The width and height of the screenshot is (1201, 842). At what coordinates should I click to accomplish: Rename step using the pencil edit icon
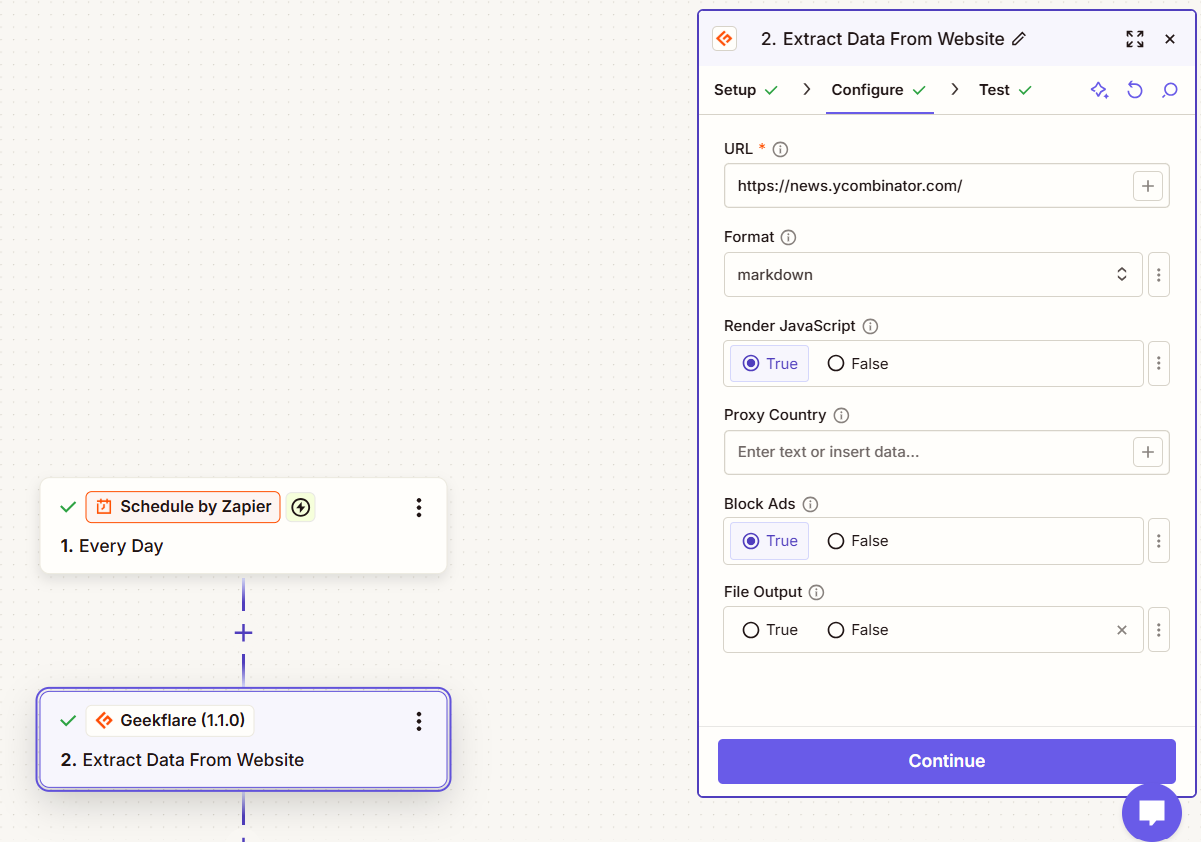[x=1019, y=39]
